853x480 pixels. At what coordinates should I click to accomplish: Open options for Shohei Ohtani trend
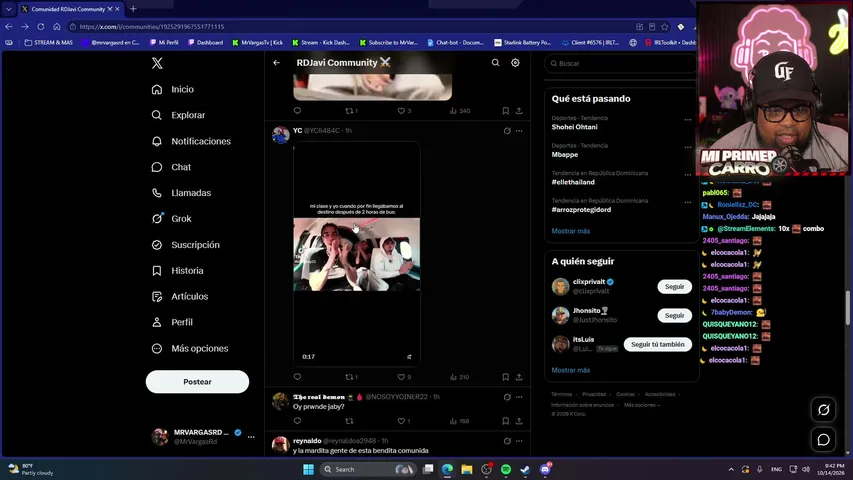pos(688,119)
